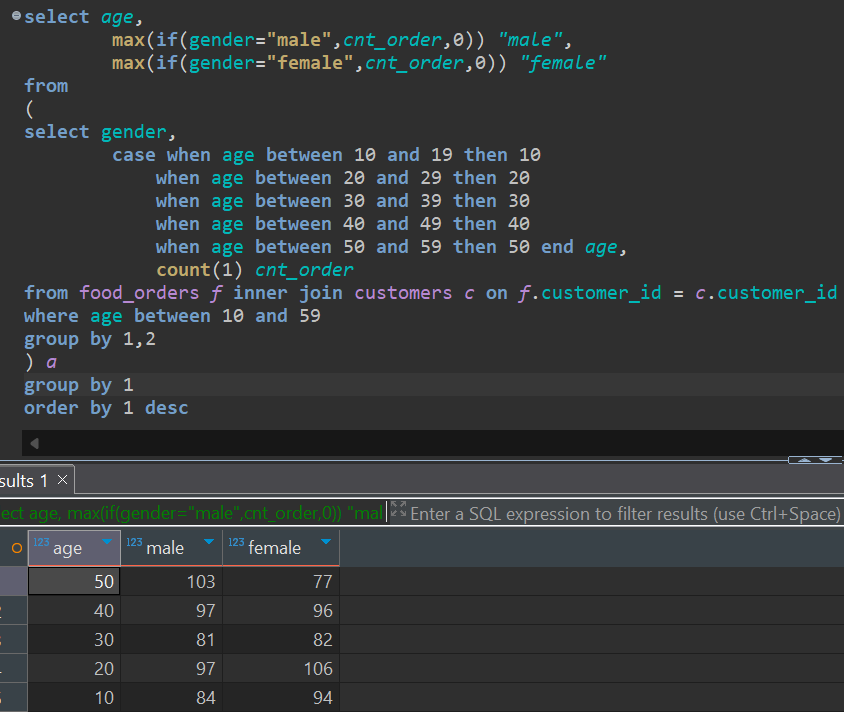Click the female column header

tap(281, 548)
